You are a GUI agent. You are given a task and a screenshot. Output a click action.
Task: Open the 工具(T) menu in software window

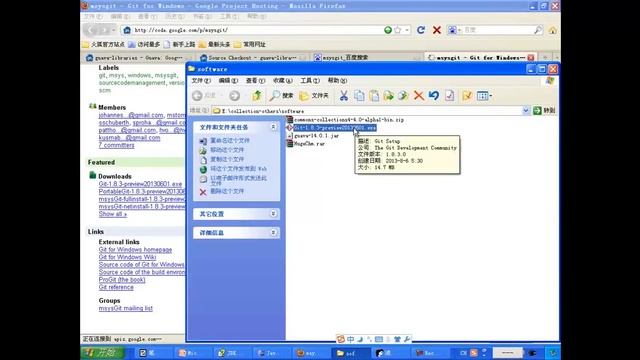tap(310, 80)
